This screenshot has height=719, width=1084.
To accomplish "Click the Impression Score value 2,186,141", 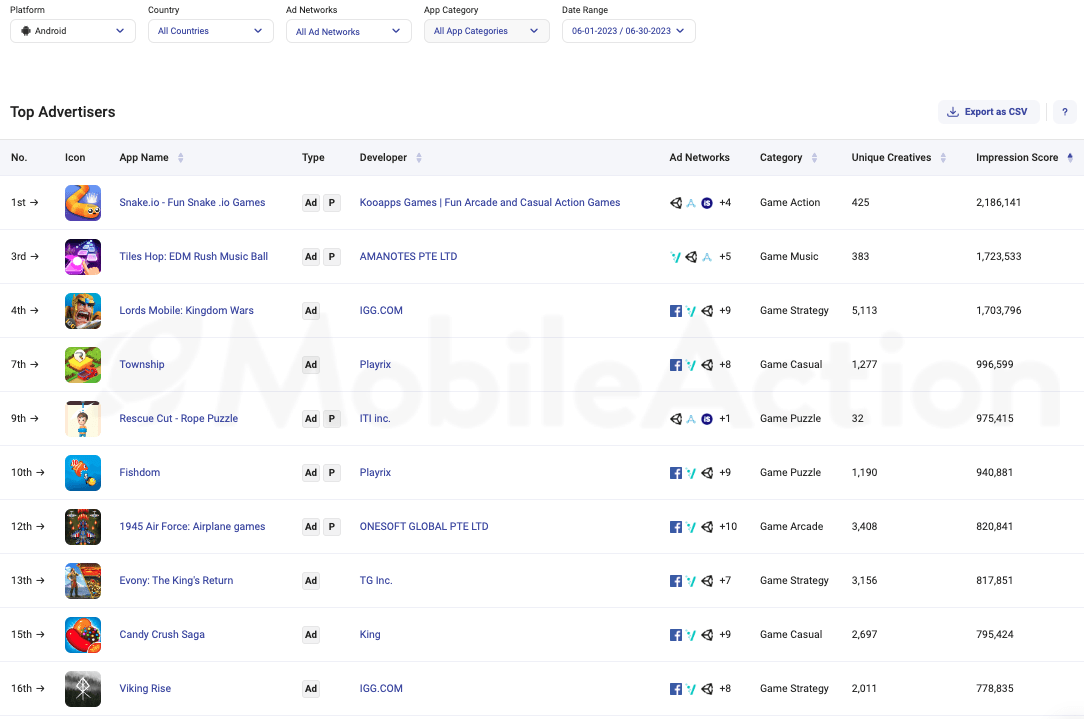I will tap(998, 203).
